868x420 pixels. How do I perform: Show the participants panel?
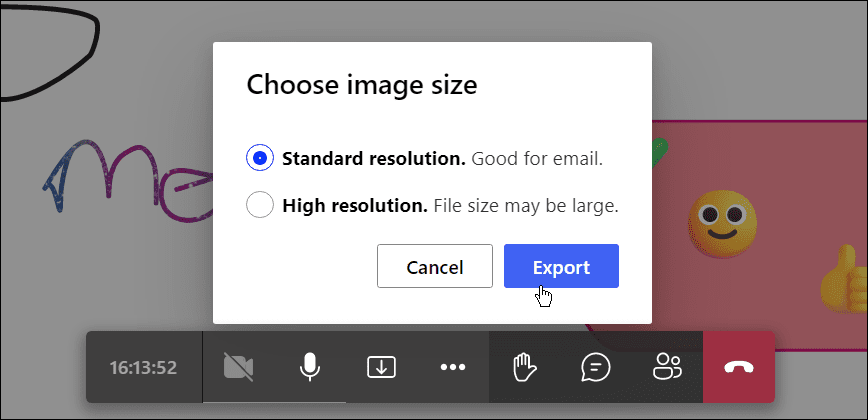tap(666, 367)
